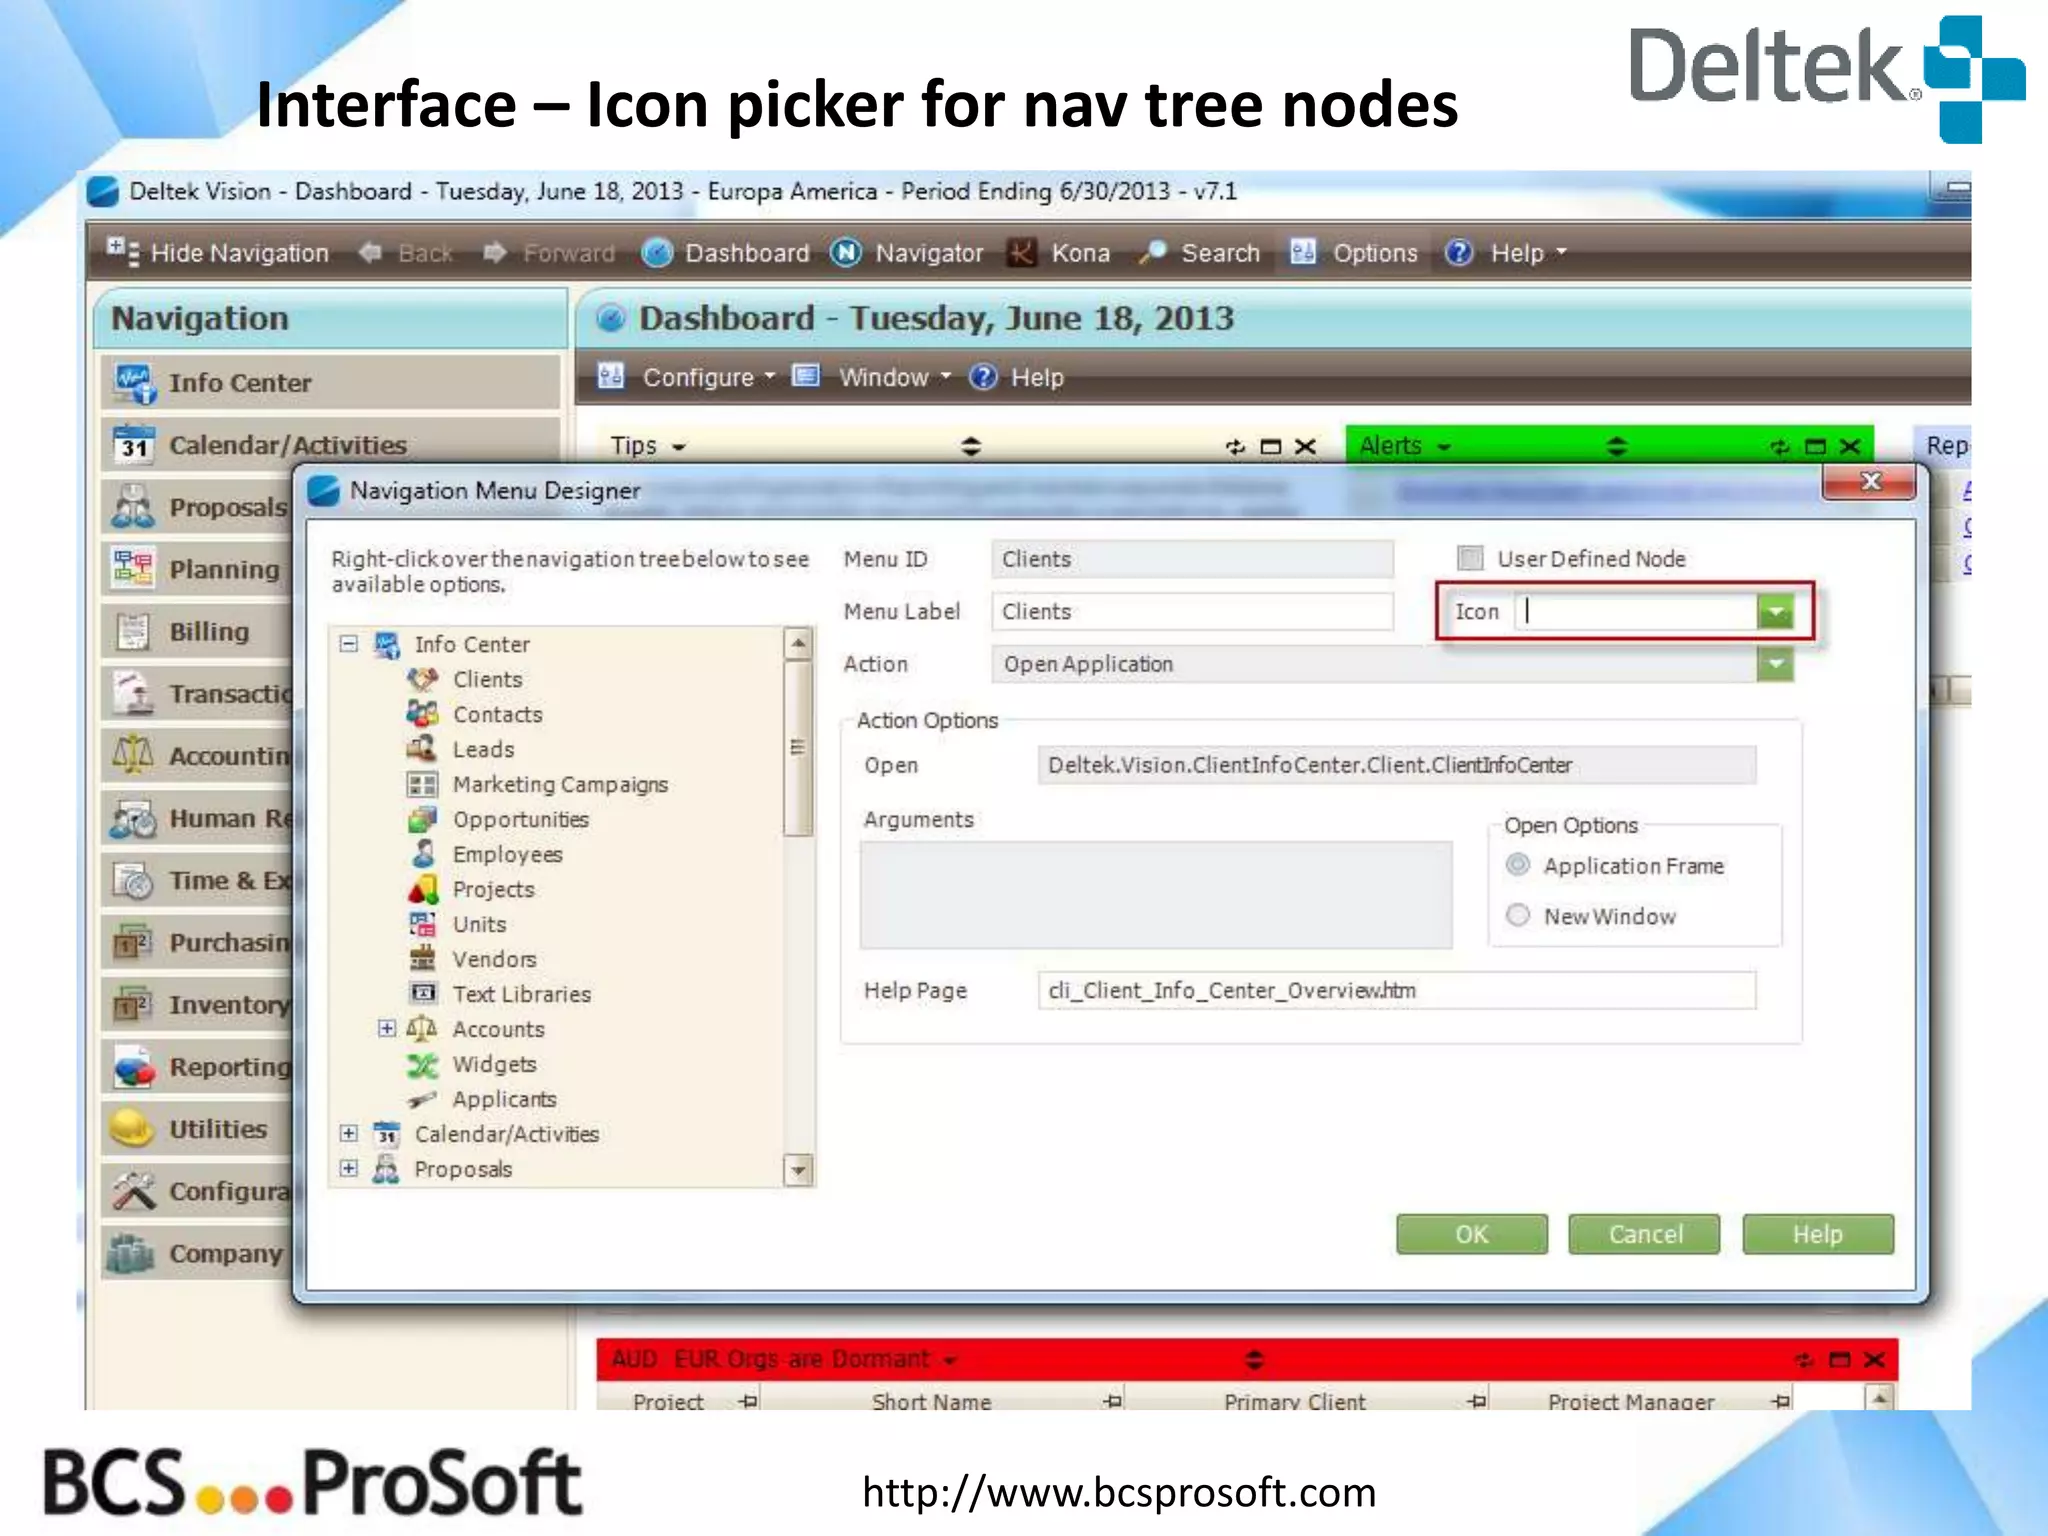This screenshot has width=2048, height=1536.
Task: Select Clients icon in navigation tree
Action: pyautogui.click(x=423, y=679)
